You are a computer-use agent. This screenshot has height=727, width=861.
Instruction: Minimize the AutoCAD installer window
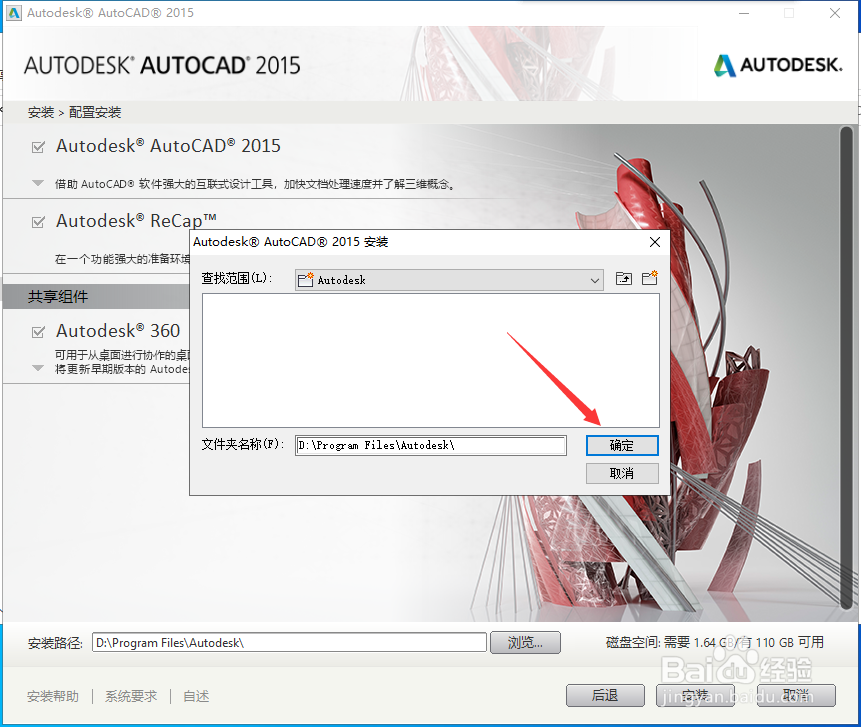[x=744, y=13]
